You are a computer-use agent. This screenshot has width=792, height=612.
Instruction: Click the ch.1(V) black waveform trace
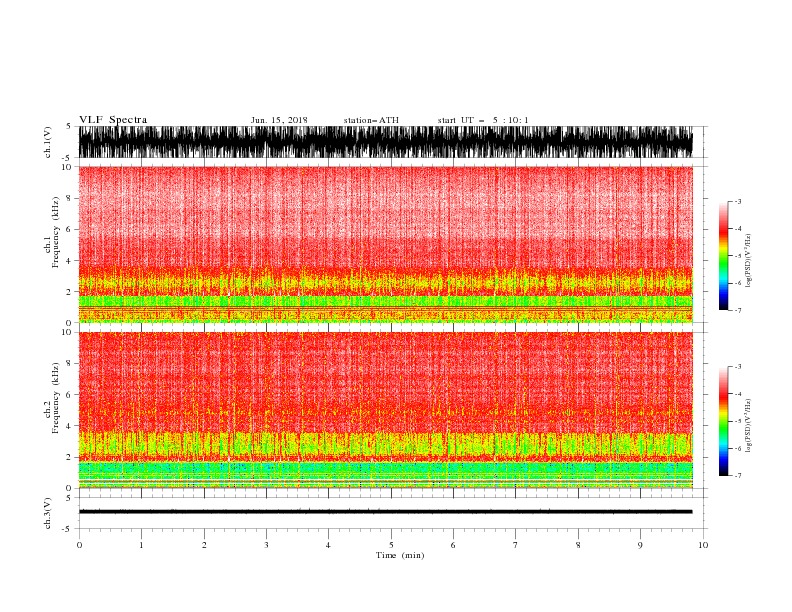tap(385, 142)
